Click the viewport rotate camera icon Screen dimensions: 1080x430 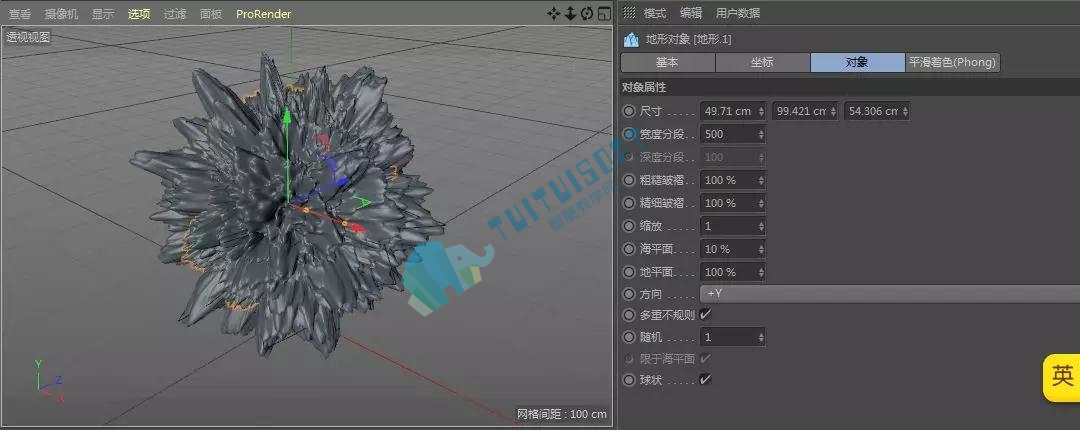(587, 13)
